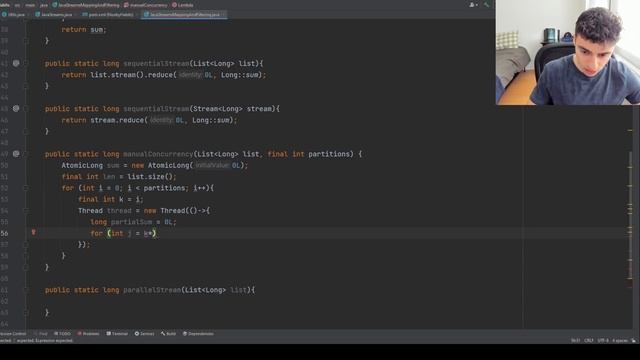The image size is (640, 360).
Task: Click the manualConcurrency breadcrumb in navigation bar
Action: [145, 5]
